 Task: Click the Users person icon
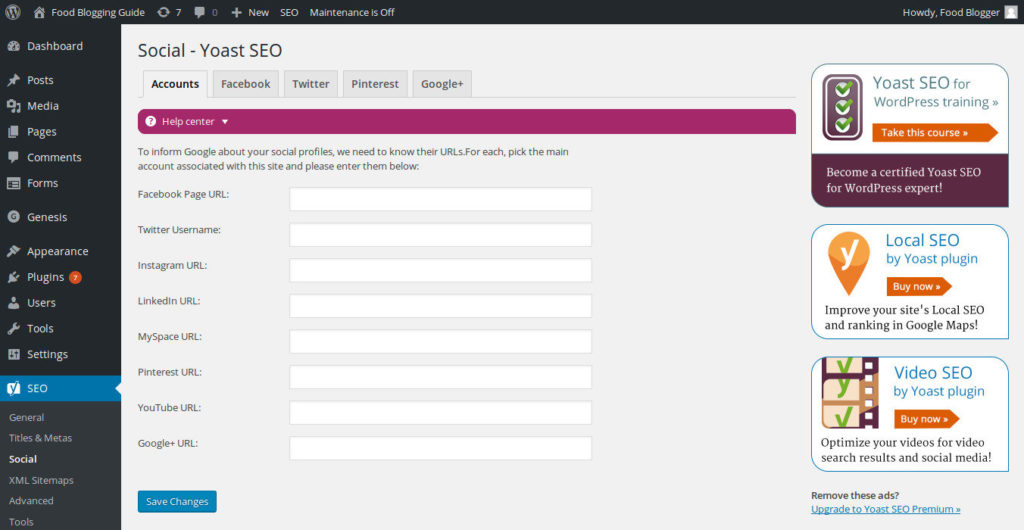(13, 303)
